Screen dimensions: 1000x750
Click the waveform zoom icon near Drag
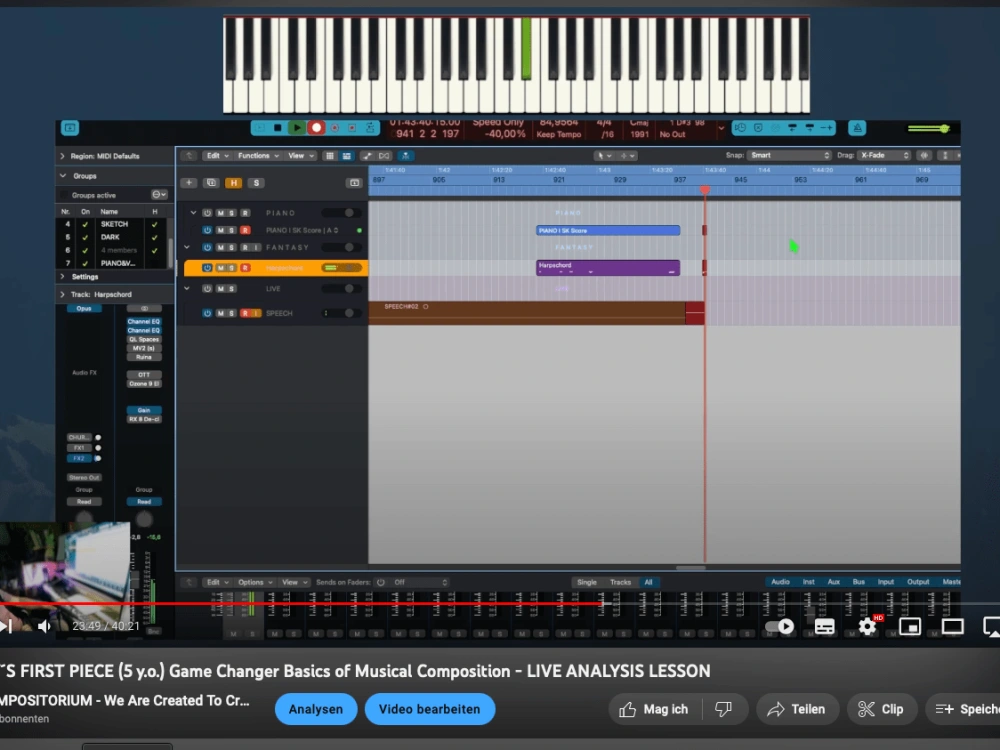[x=924, y=156]
